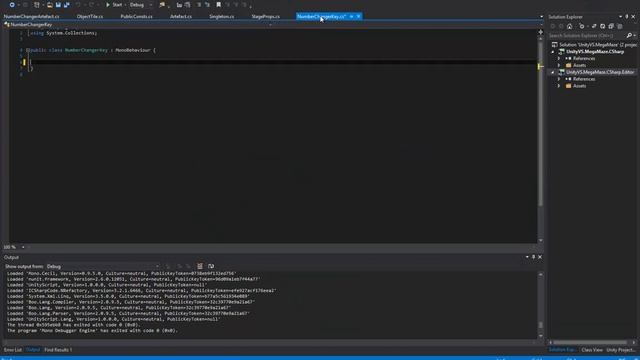The width and height of the screenshot is (640, 360).
Task: Expand Assets under UnityVS.MegaMaze.CSharp
Action: [x=559, y=65]
